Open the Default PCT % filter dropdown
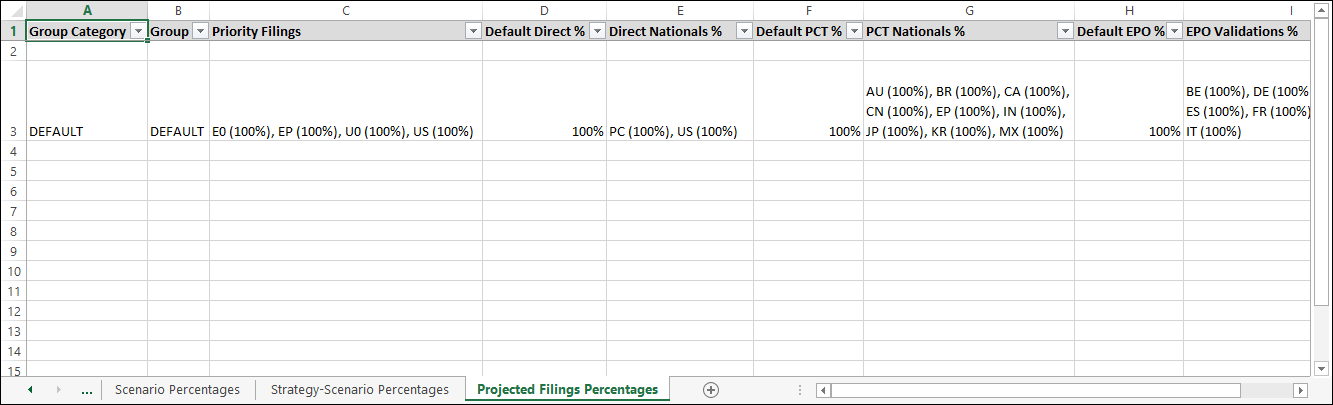1333x405 pixels. [x=853, y=32]
